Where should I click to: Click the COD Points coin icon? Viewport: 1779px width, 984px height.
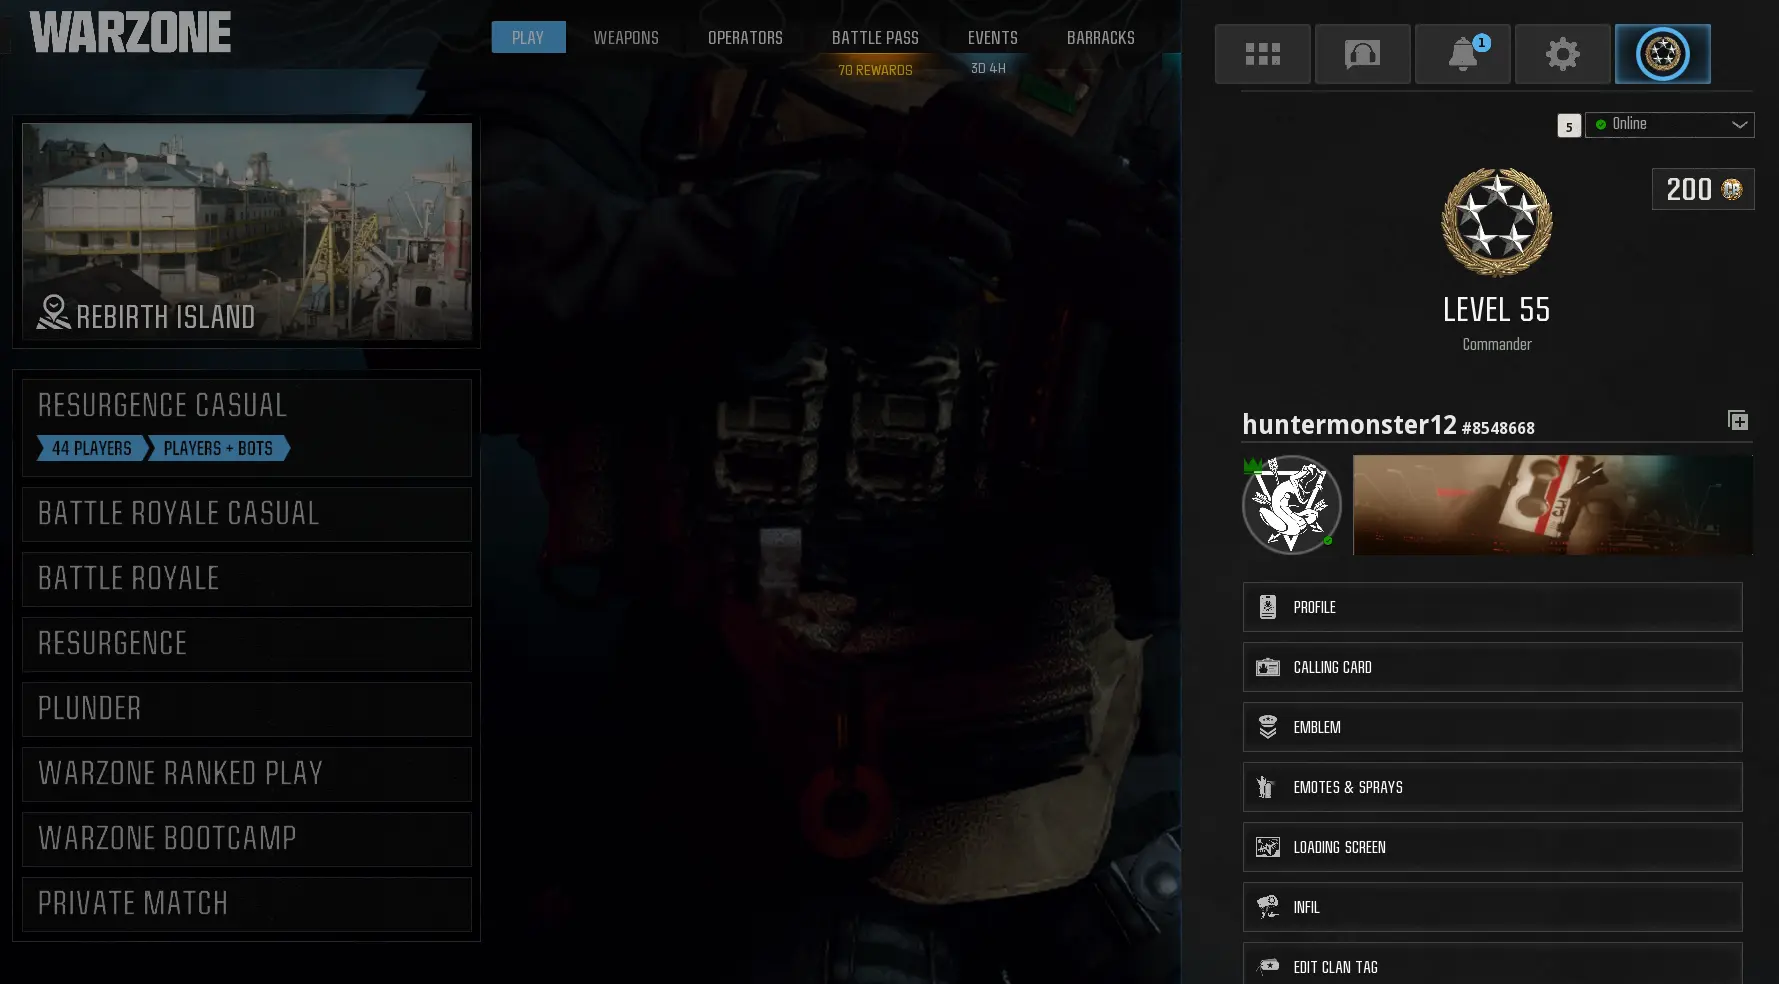[x=1731, y=189]
